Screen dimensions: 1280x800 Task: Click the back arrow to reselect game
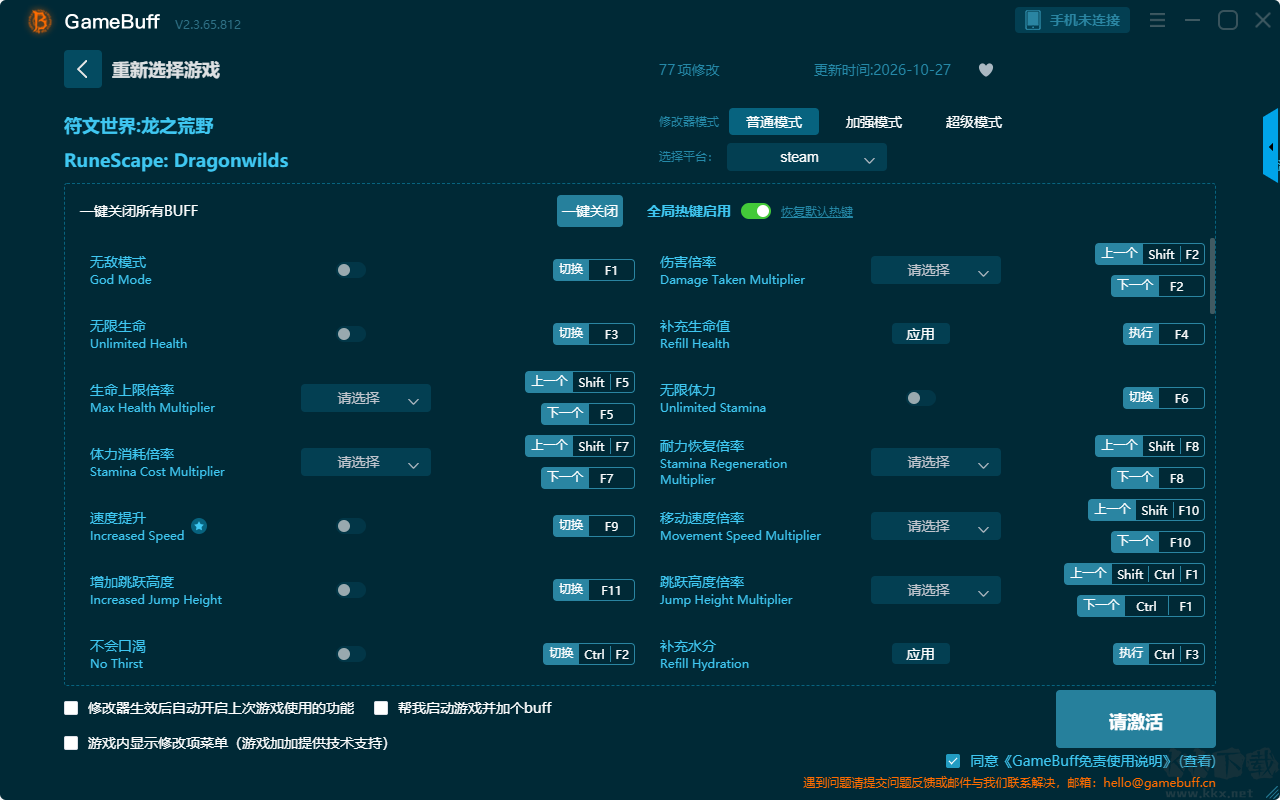tap(83, 69)
